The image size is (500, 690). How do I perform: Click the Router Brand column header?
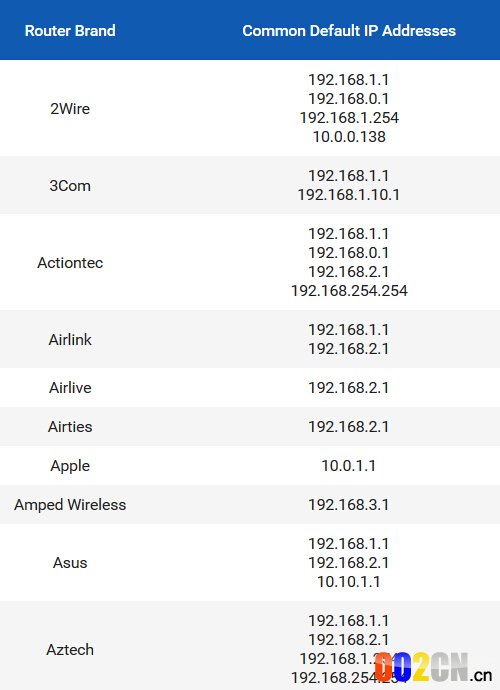coord(70,30)
